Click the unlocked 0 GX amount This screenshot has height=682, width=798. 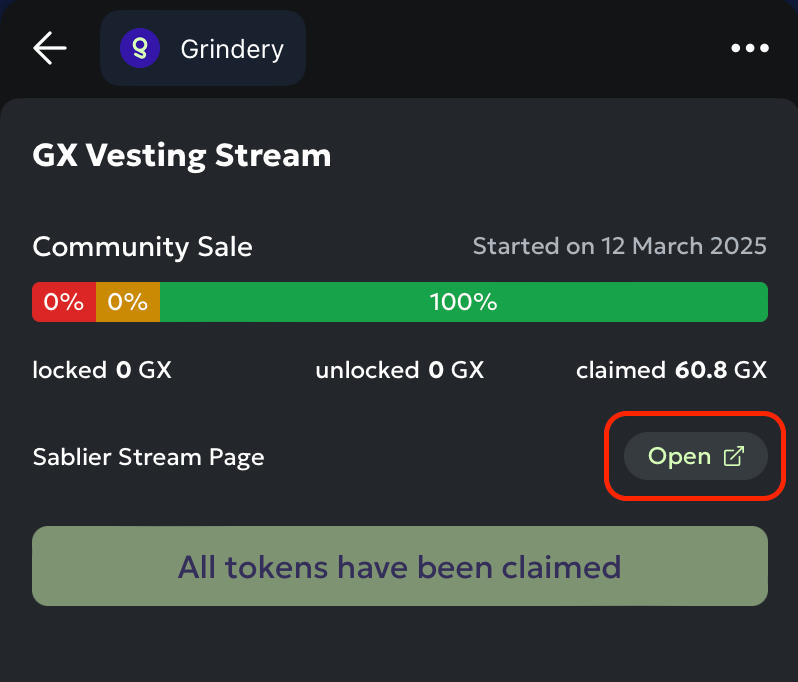tap(399, 371)
